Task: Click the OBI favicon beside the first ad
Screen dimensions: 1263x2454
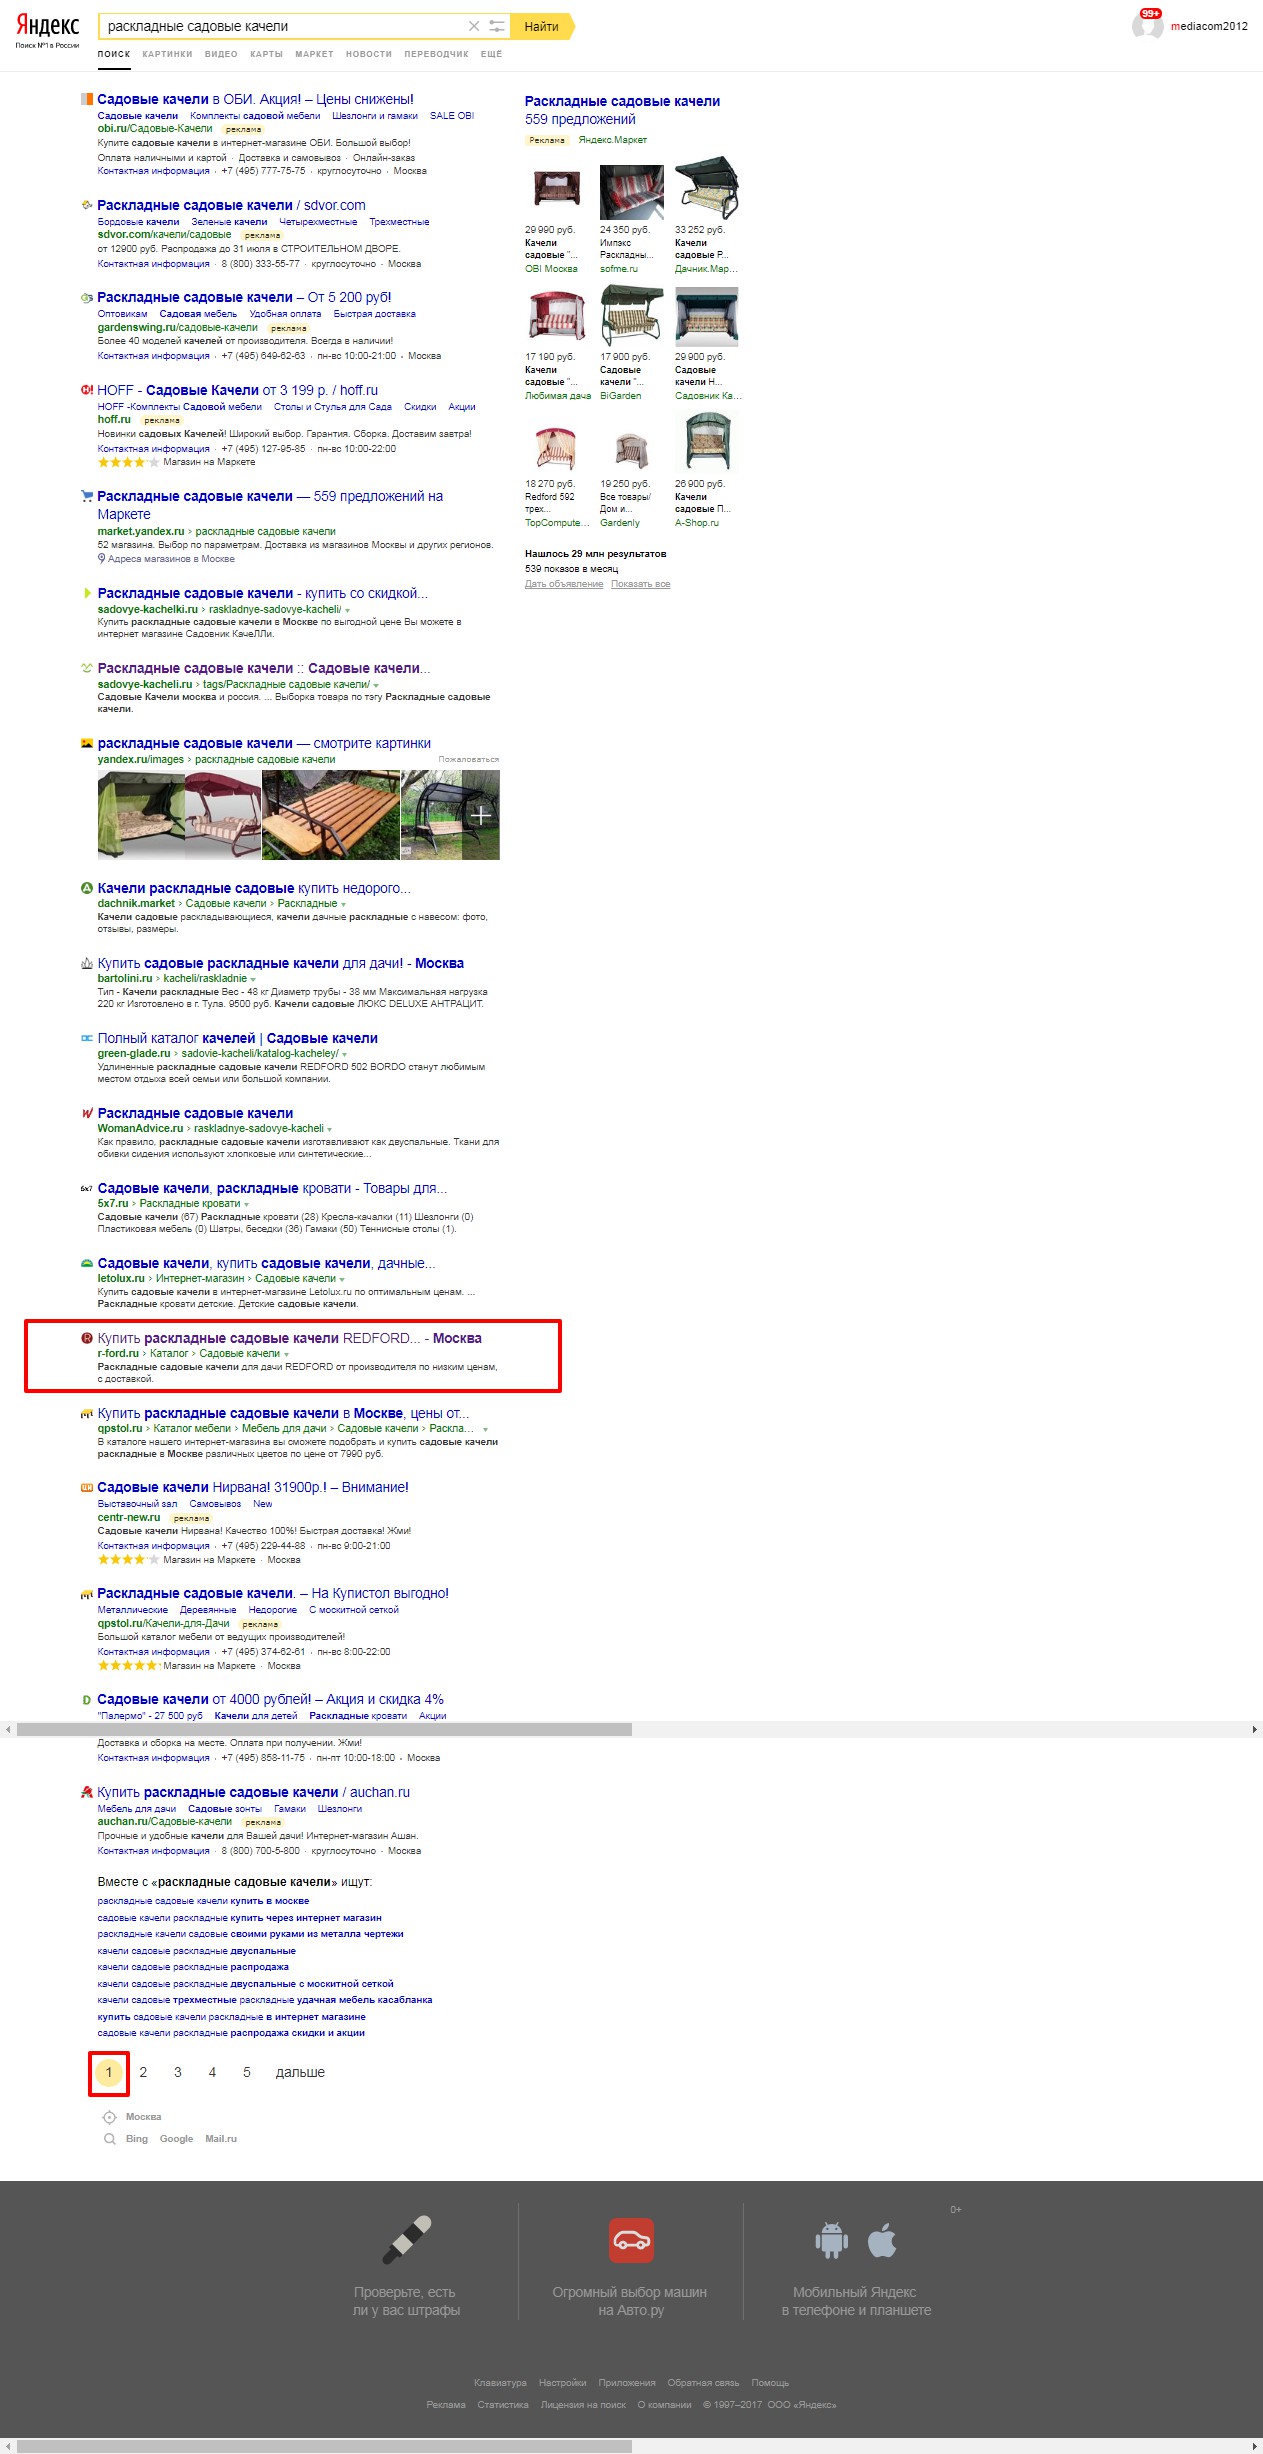Action: (87, 99)
